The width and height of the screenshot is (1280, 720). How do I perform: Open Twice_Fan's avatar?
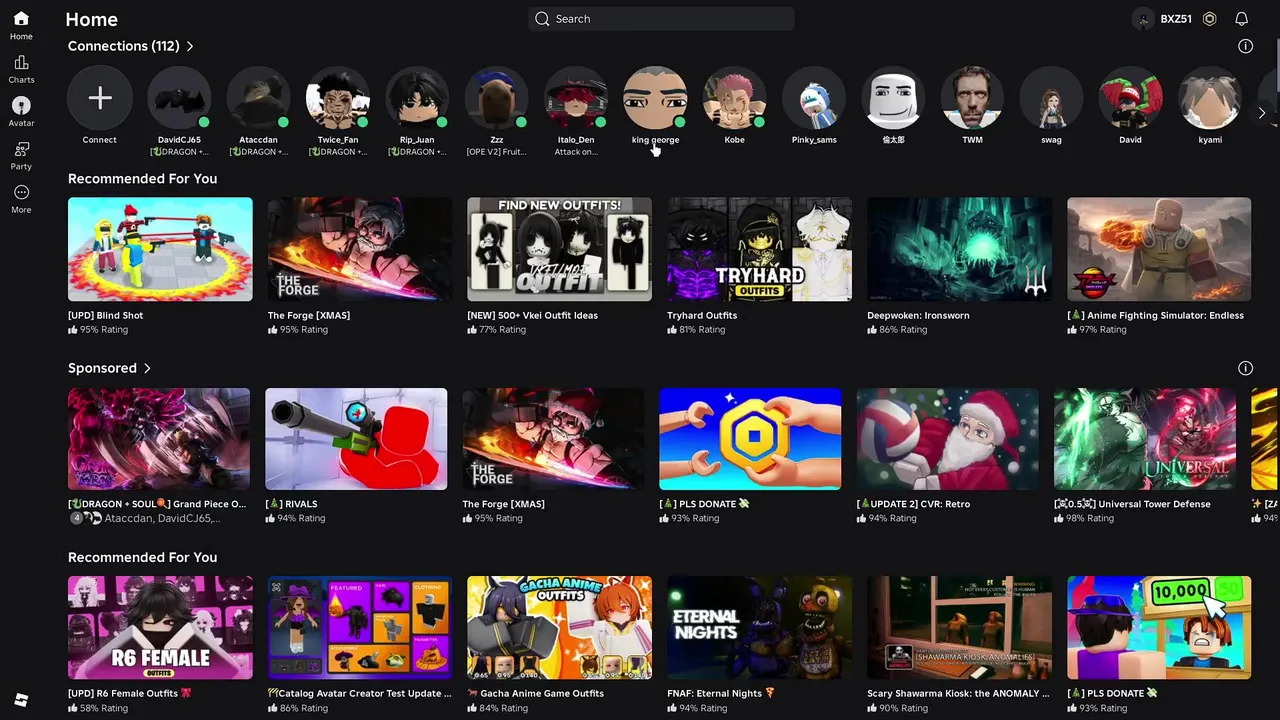(x=338, y=98)
